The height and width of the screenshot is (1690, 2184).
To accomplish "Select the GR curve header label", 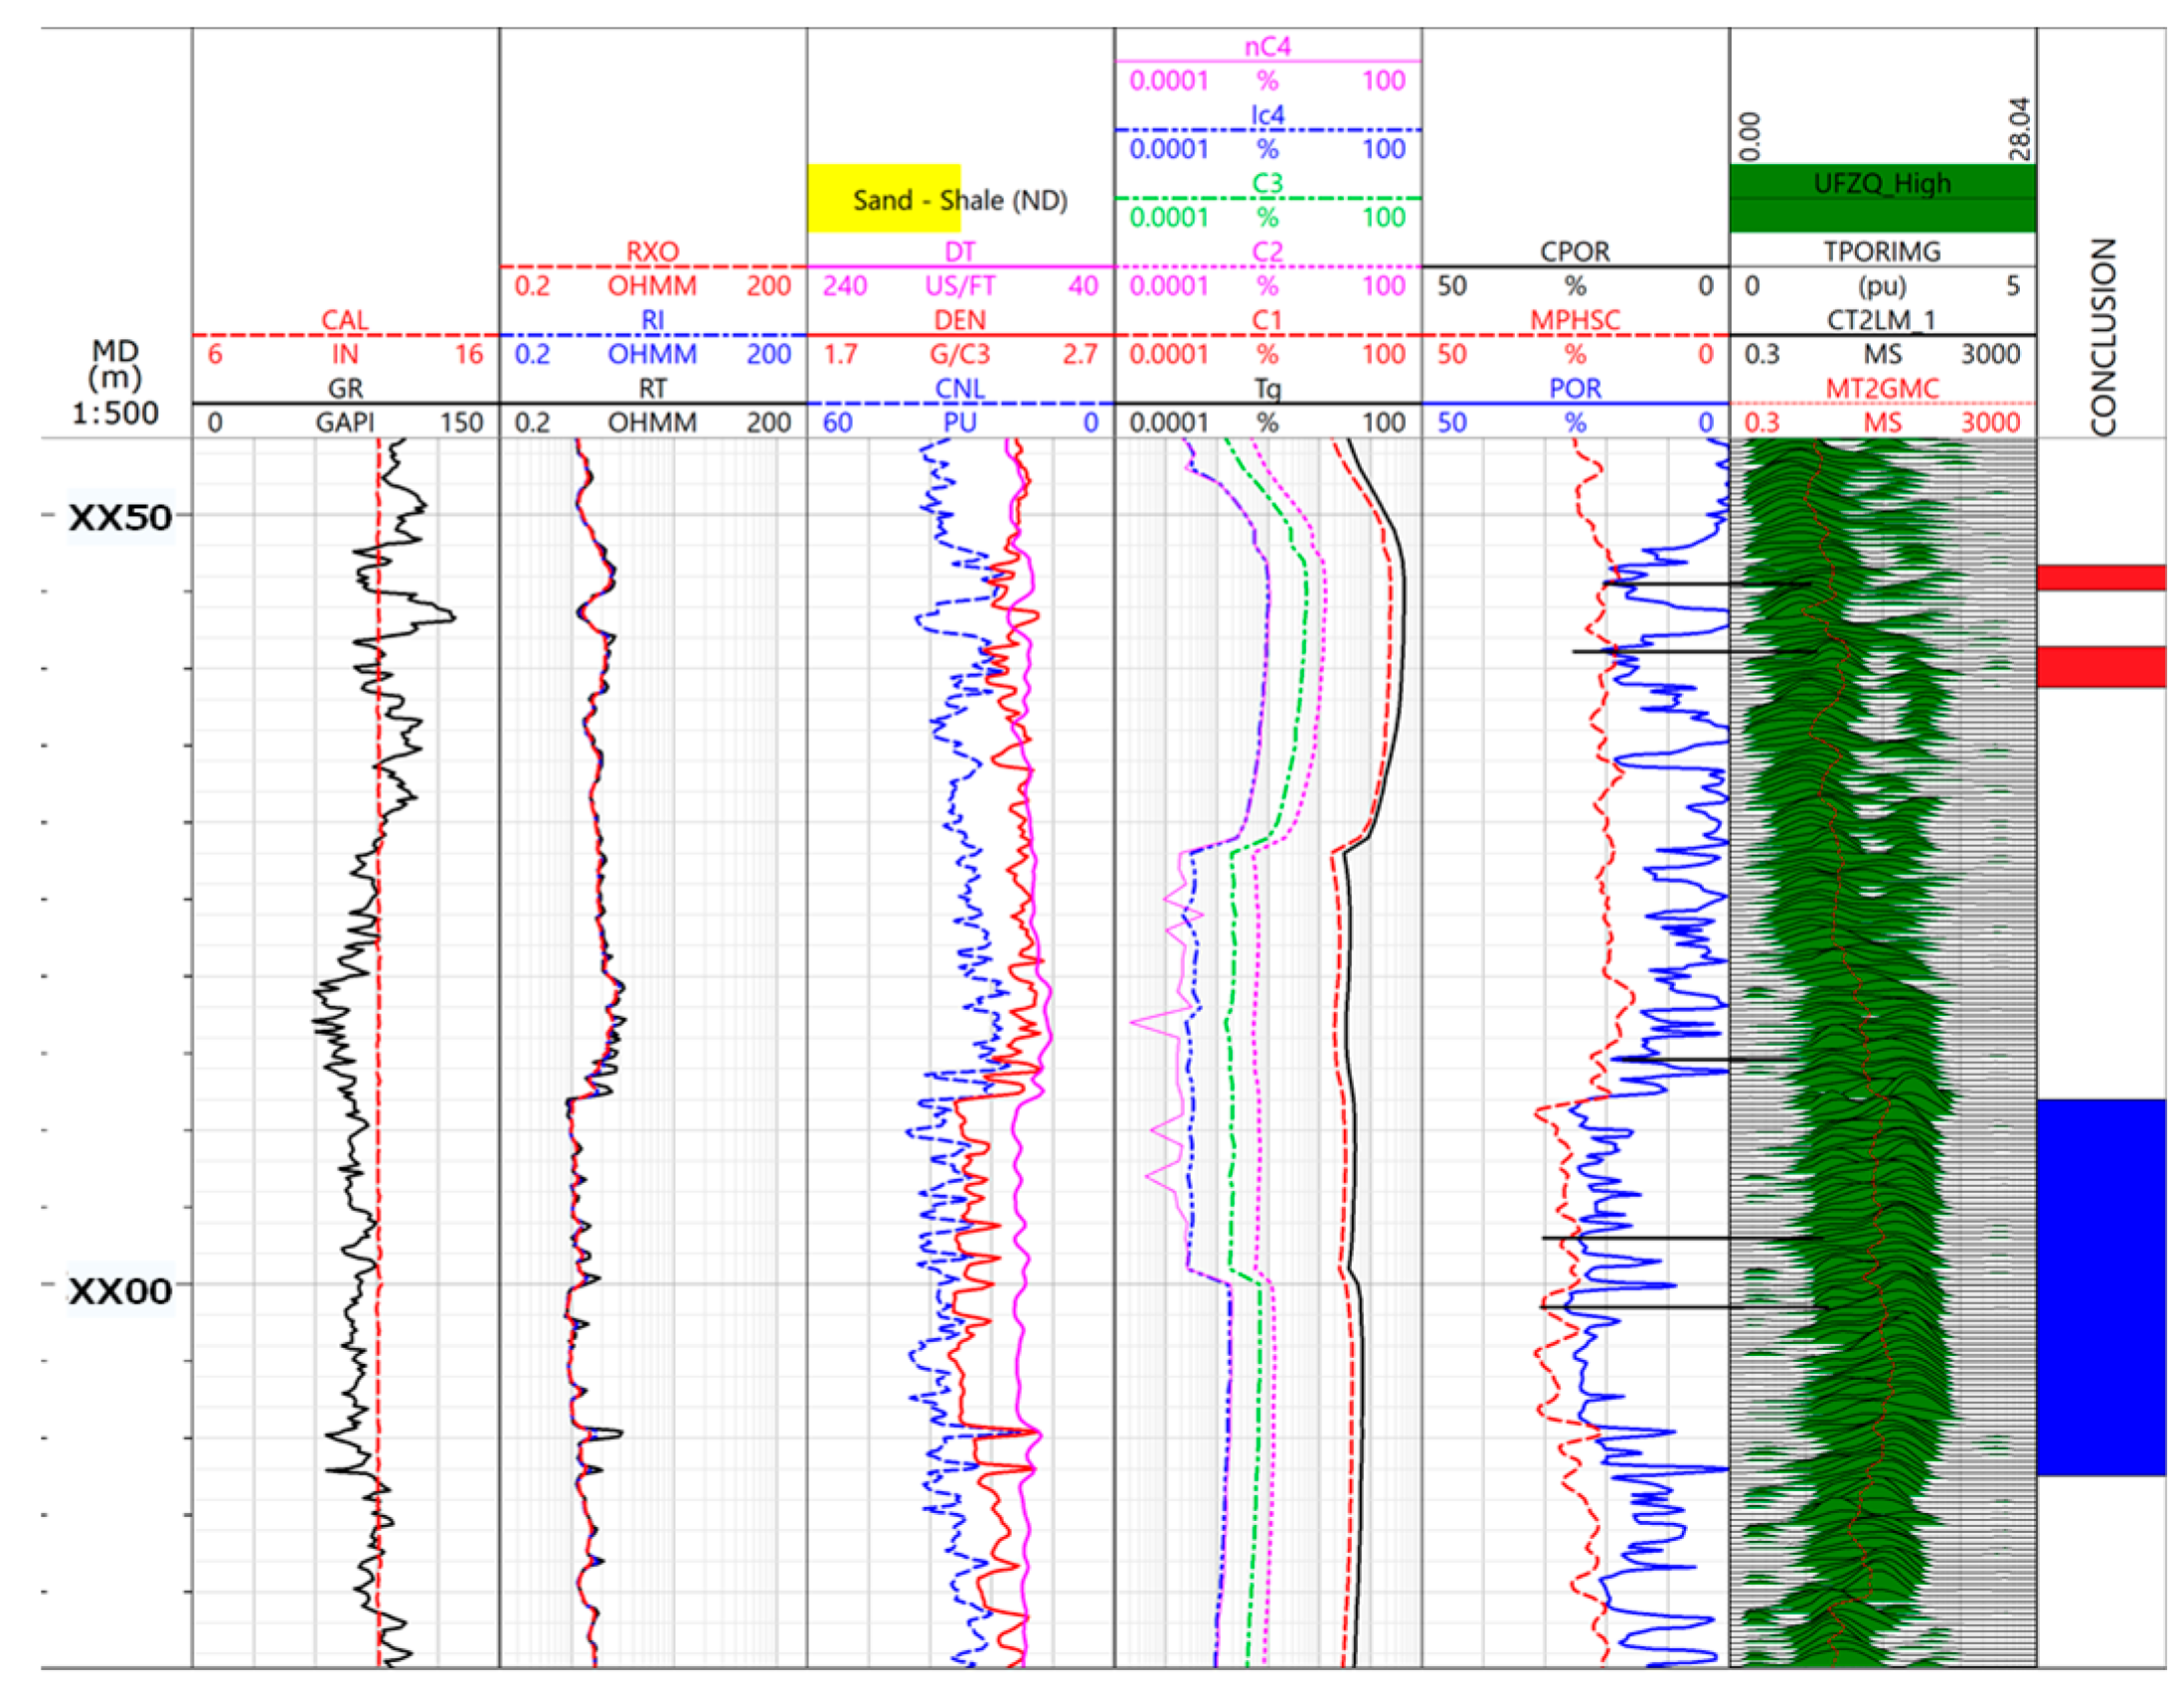I will (345, 388).
